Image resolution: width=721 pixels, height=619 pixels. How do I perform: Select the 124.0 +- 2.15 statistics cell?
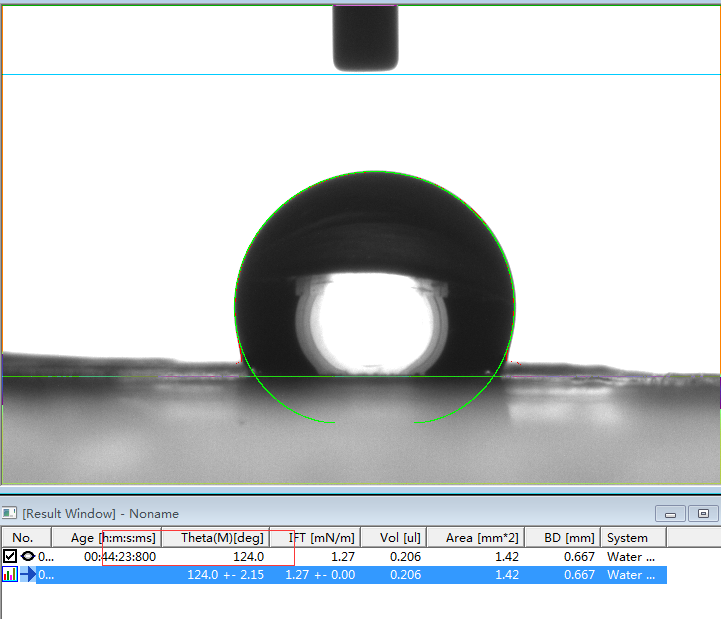tap(225, 575)
